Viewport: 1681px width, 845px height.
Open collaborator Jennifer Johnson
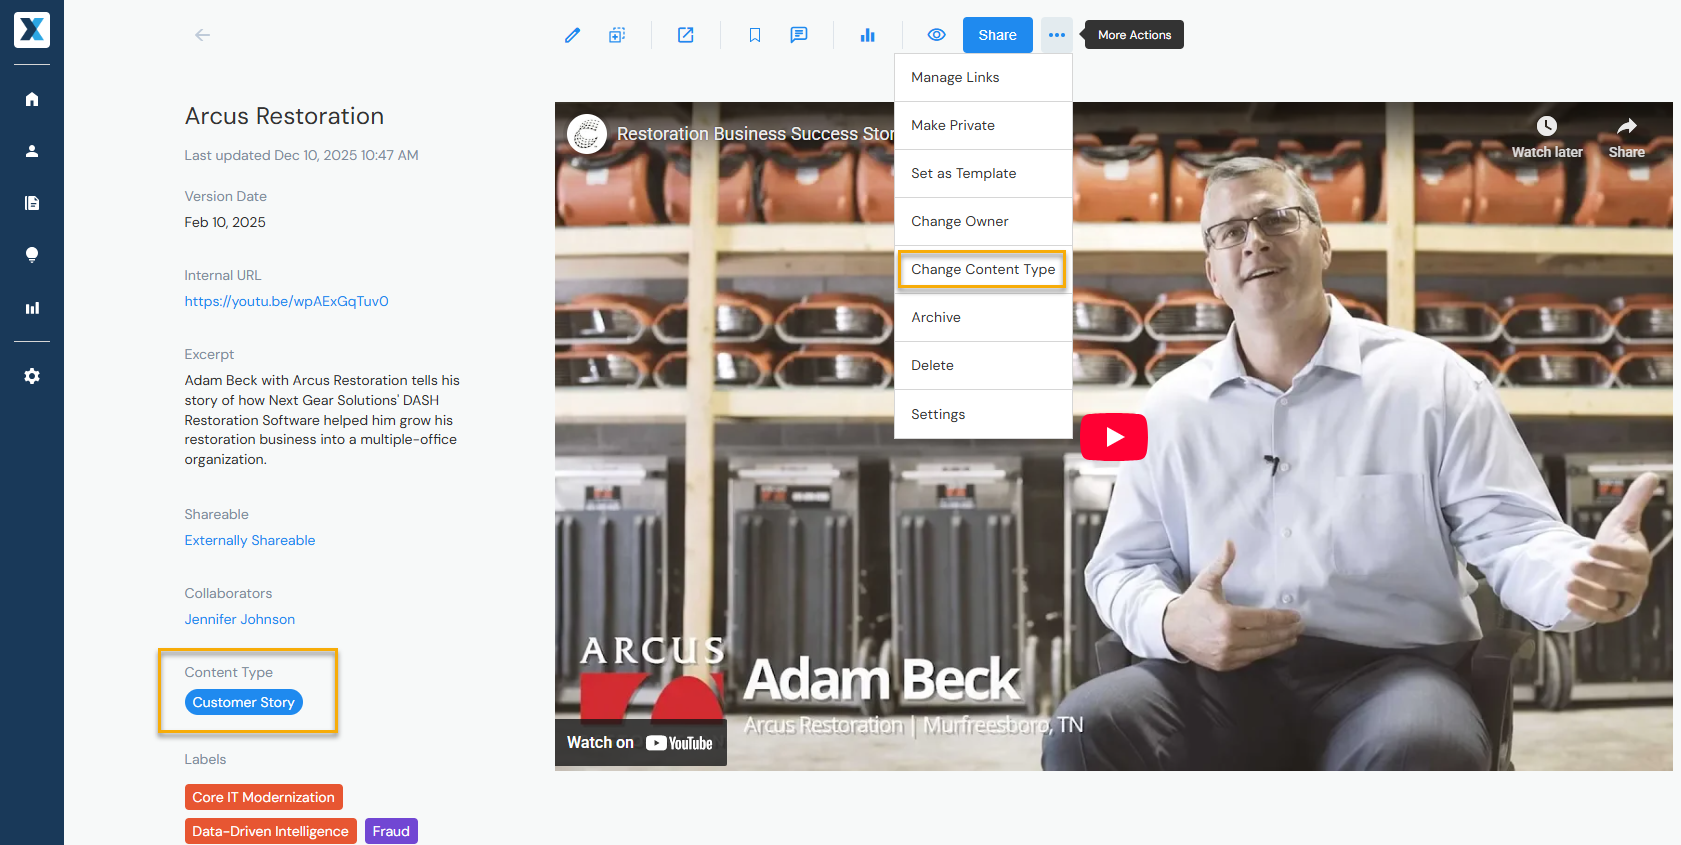240,619
